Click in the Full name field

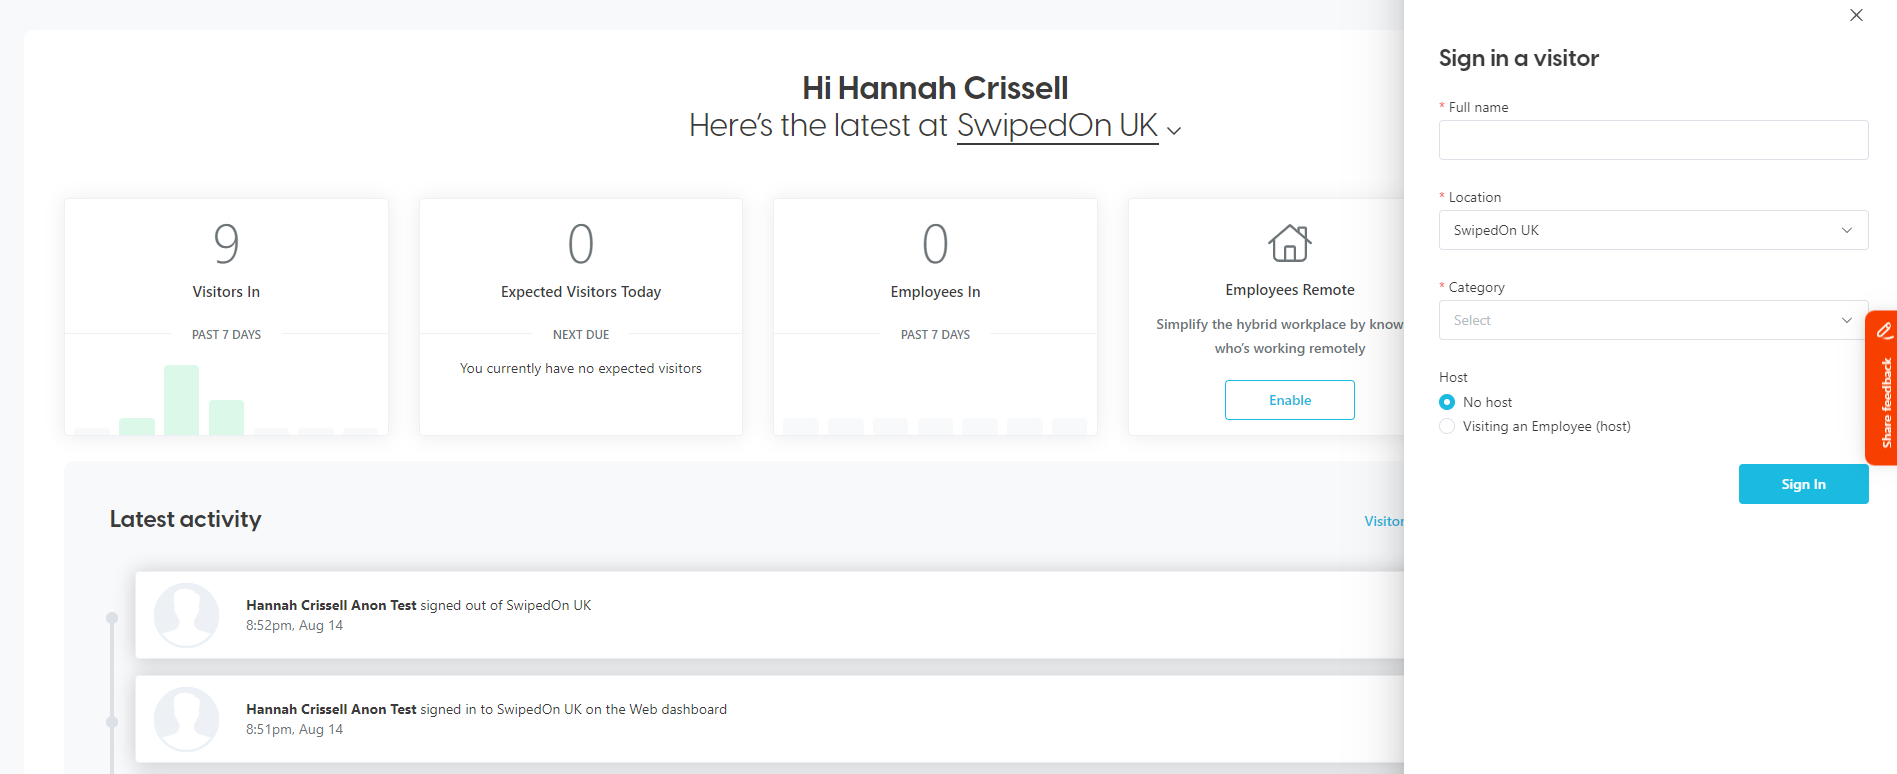tap(1653, 140)
